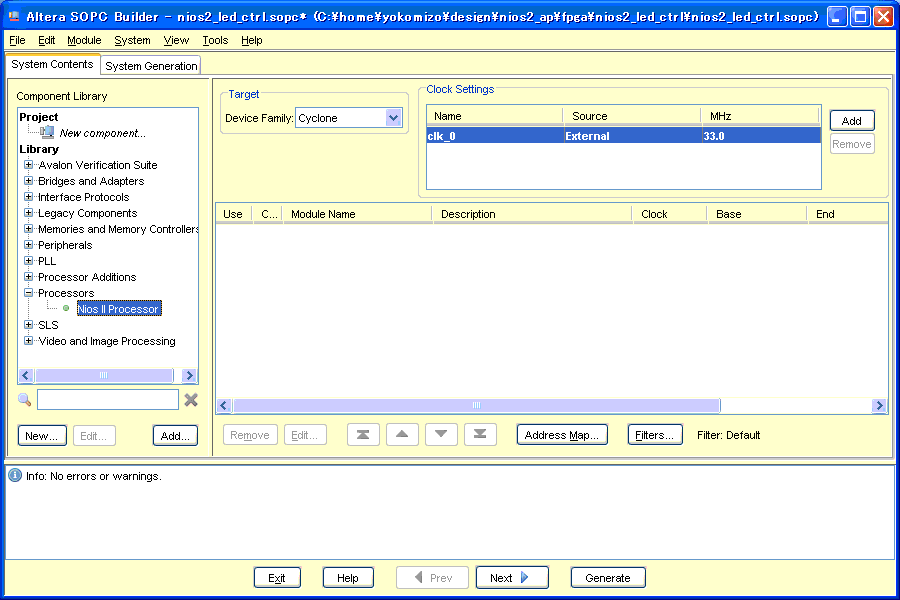Expand Peripherals node
Image resolution: width=900 pixels, height=600 pixels.
[28, 245]
